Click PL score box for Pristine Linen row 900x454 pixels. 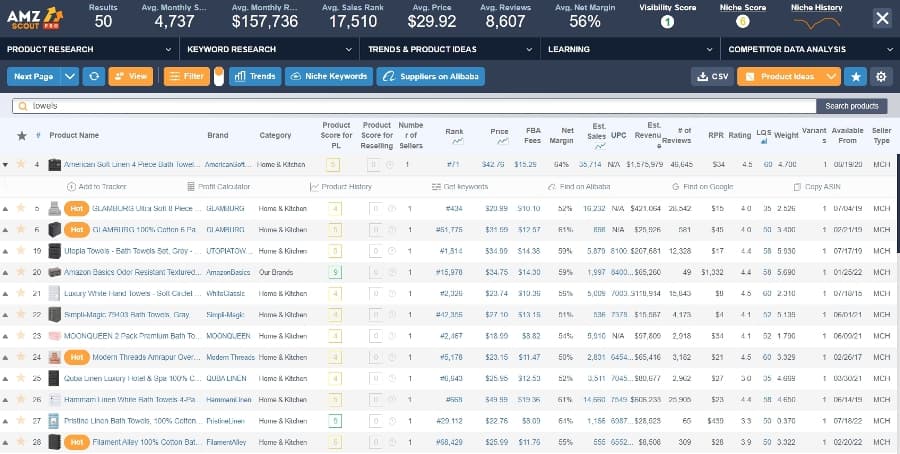(335, 421)
